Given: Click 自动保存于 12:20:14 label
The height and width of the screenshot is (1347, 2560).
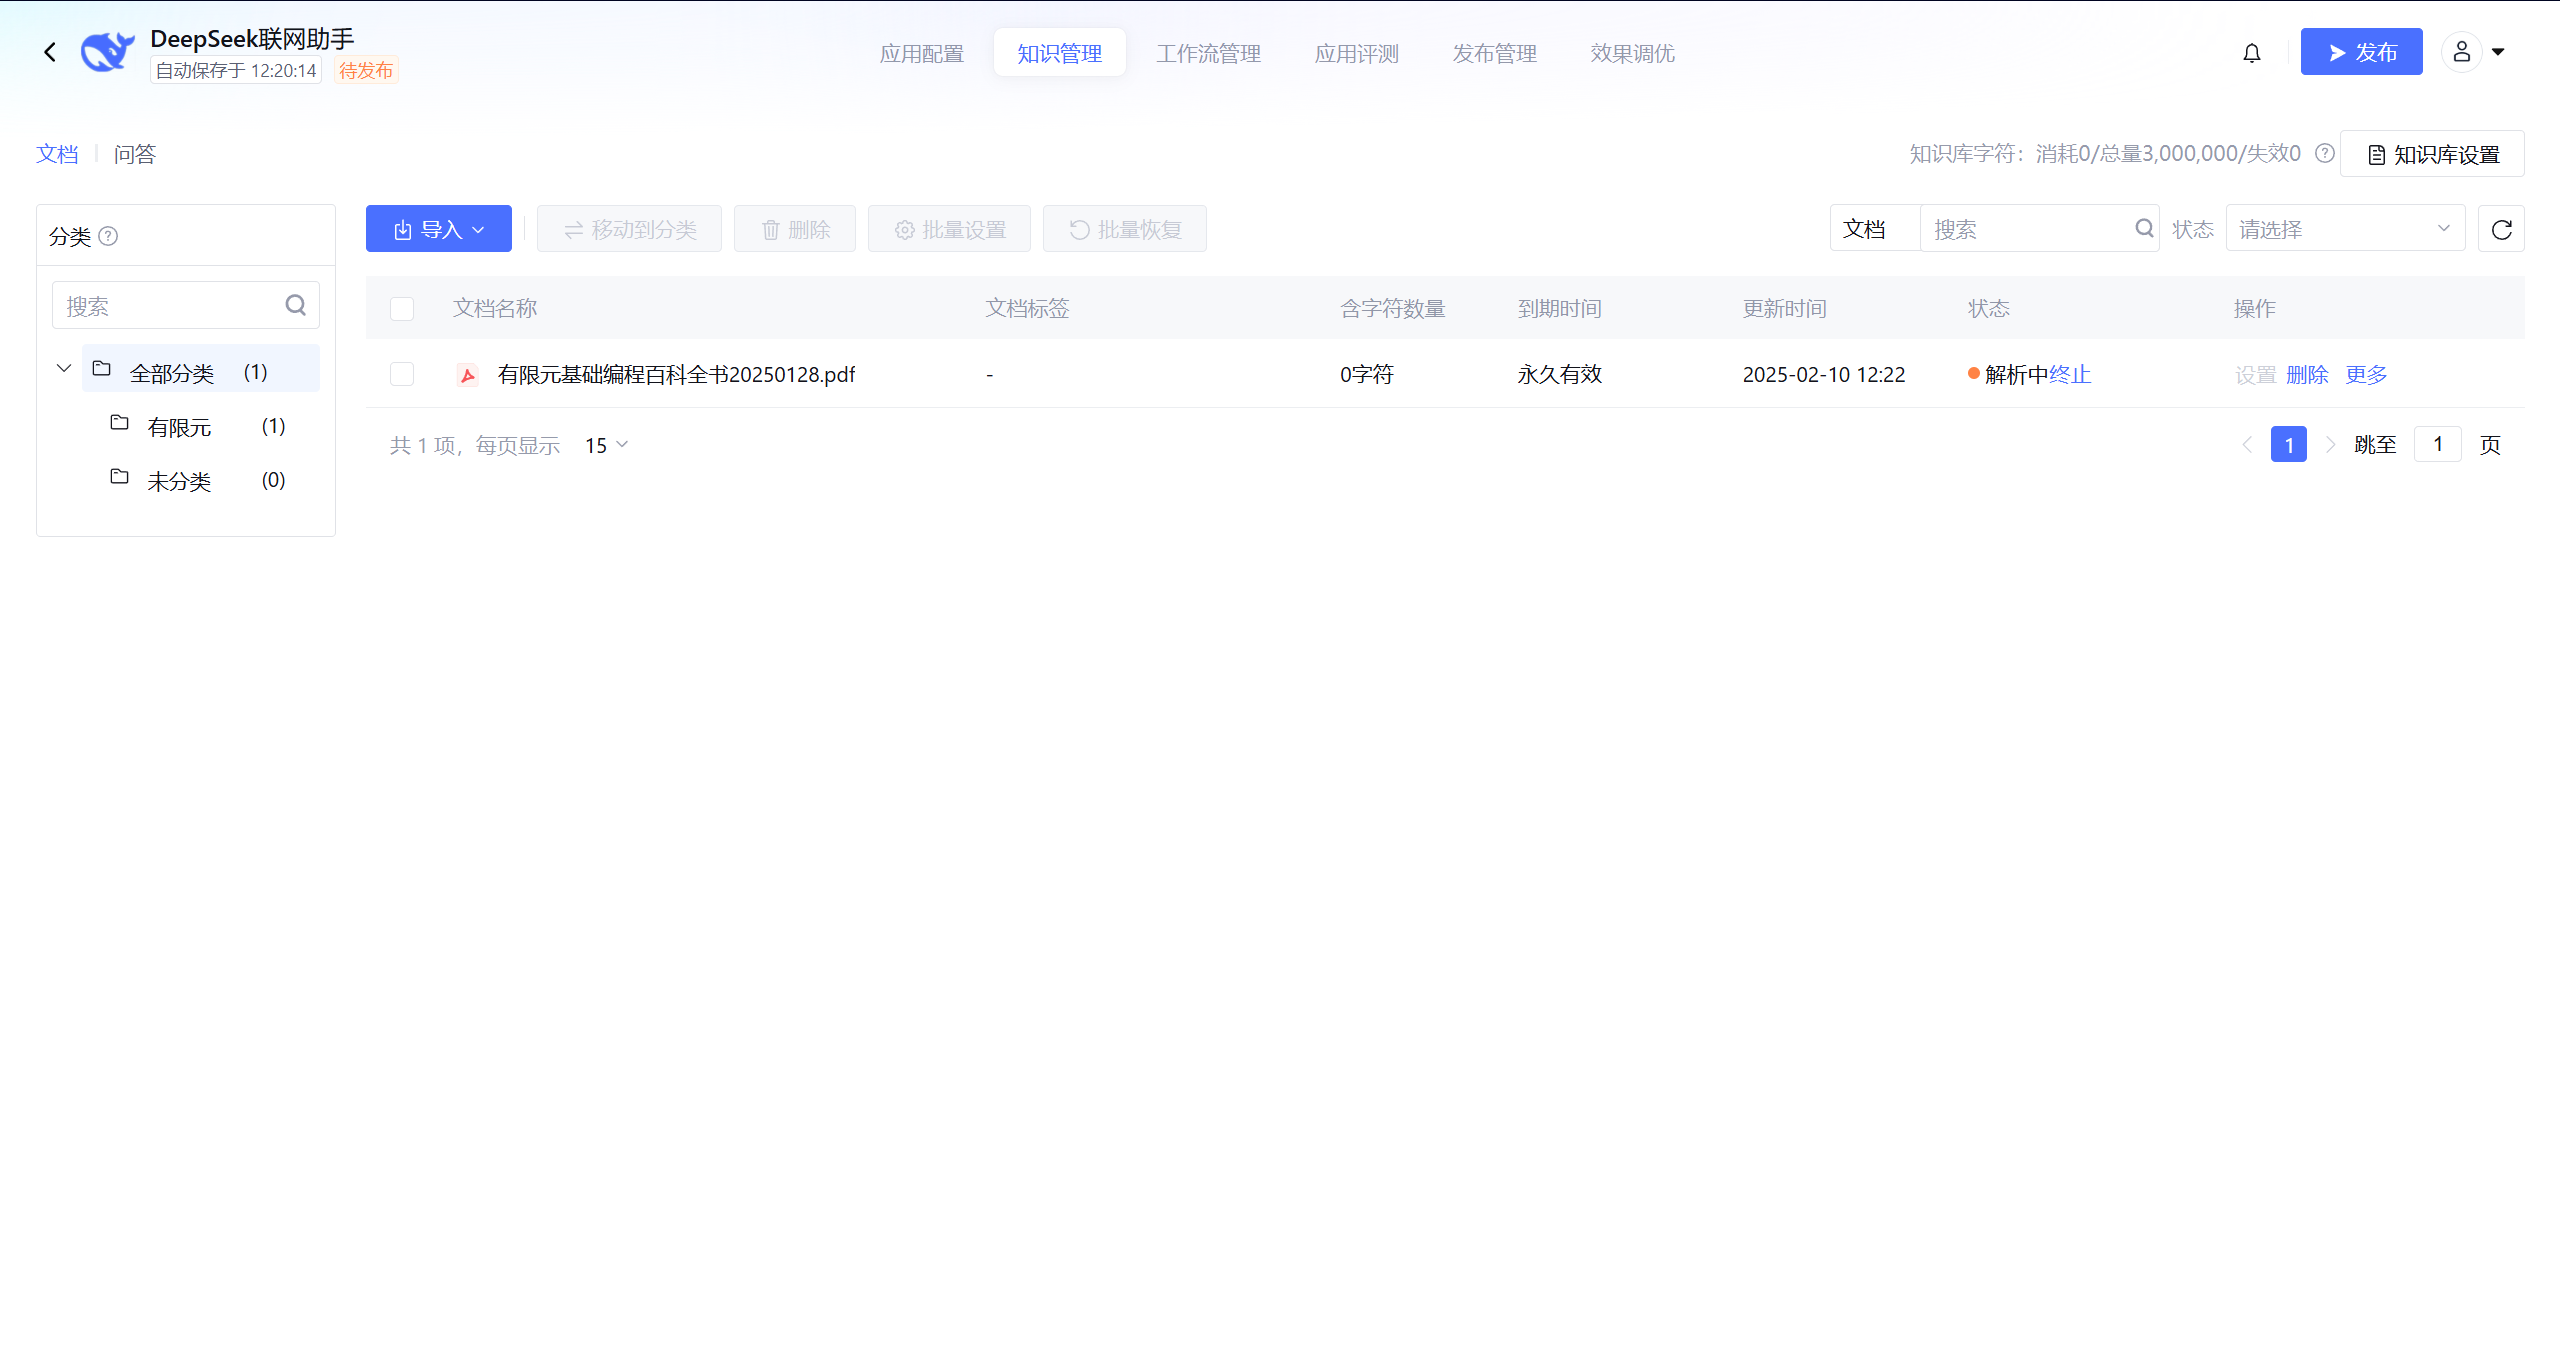Looking at the screenshot, I should (x=236, y=70).
